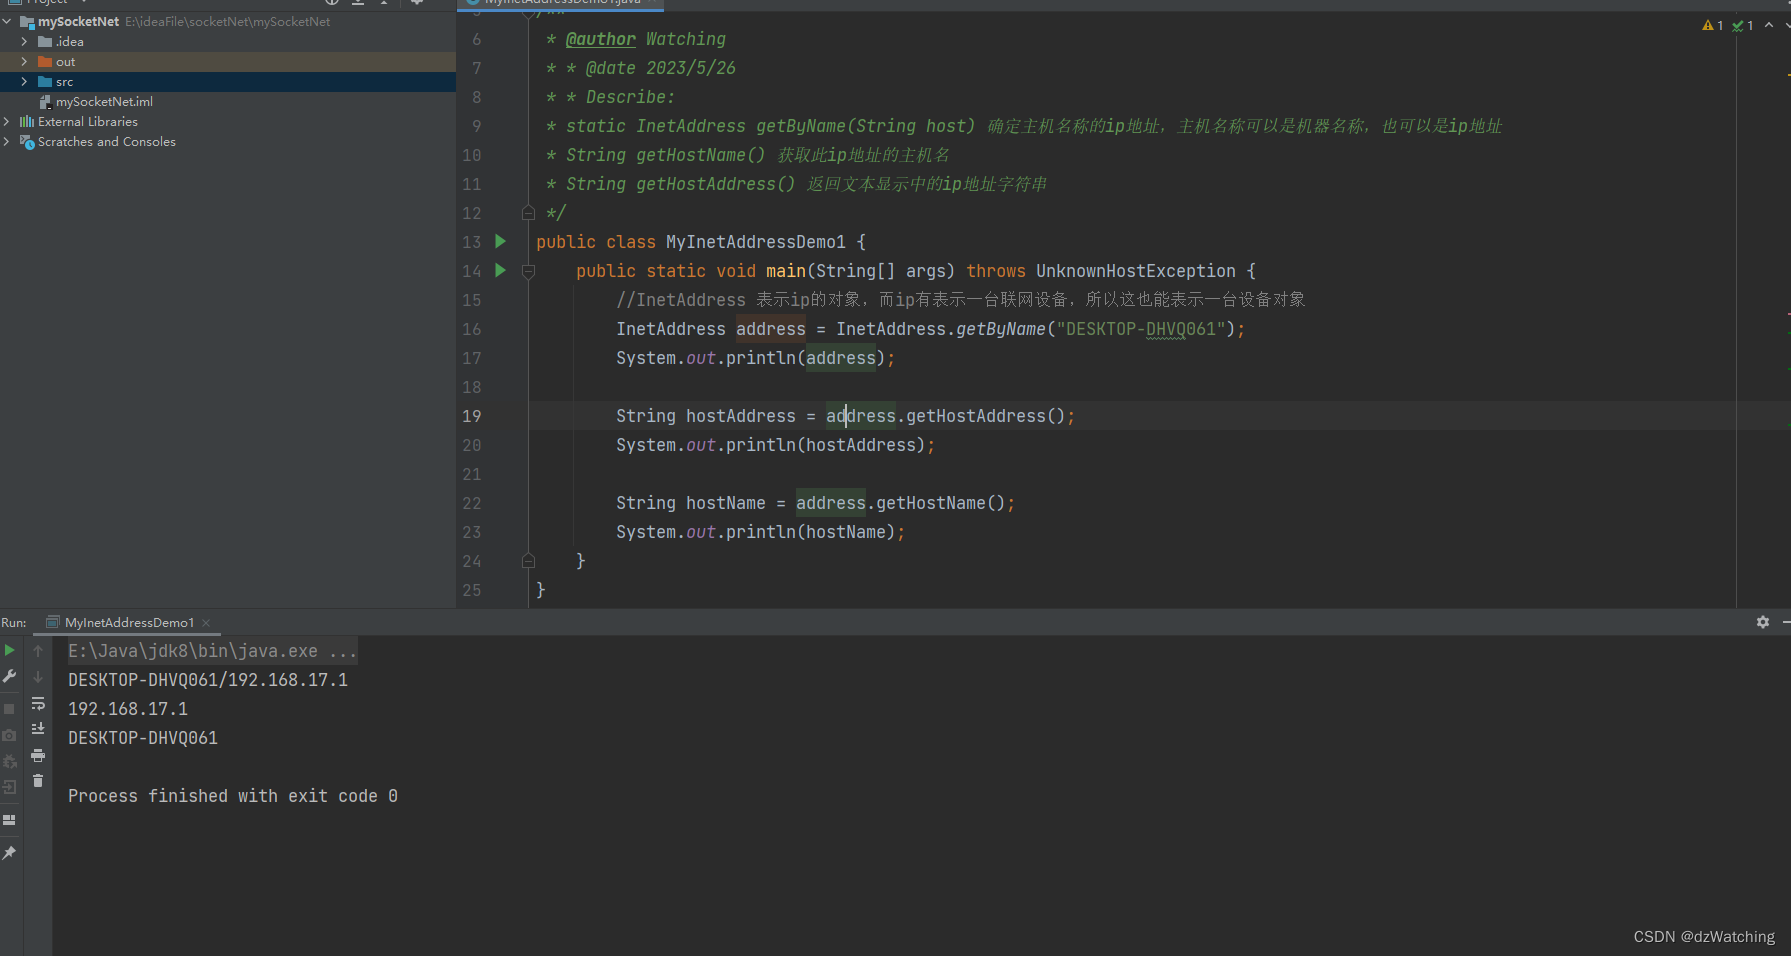Expand Scratches and Consoles node
1791x956 pixels.
(x=7, y=141)
